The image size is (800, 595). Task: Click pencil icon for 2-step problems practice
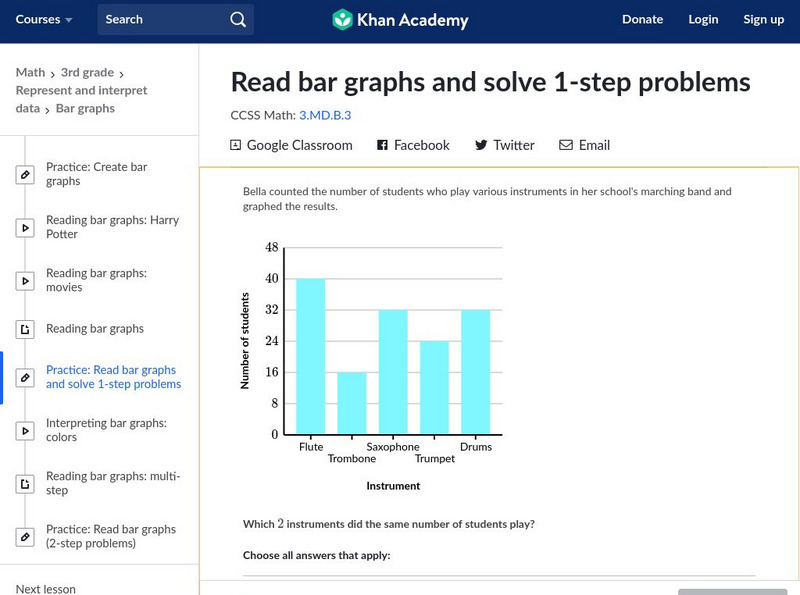[x=25, y=537]
